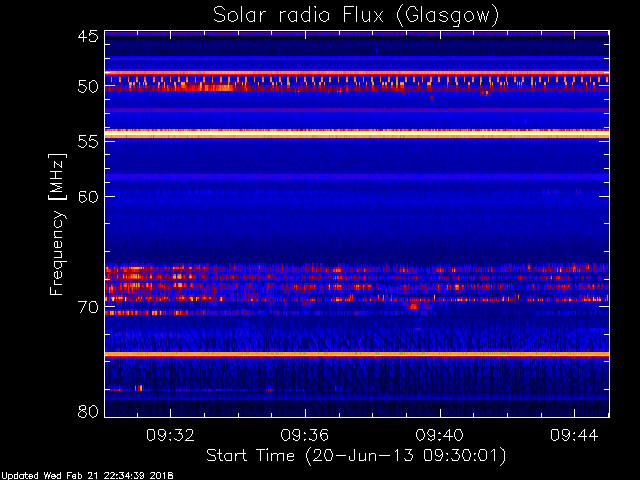Click the 'Updated Wed Feb 21 22:34:39 2018' footer text

[x=87, y=476]
